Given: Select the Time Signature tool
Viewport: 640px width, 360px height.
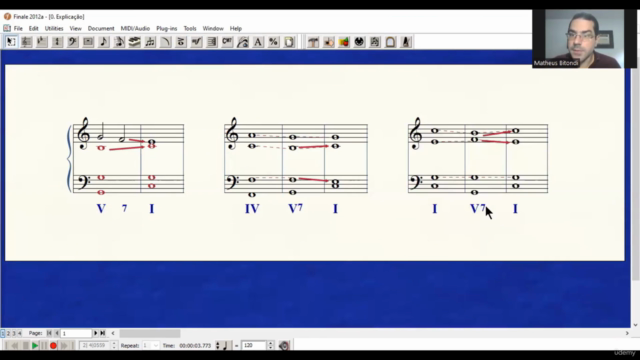Looking at the screenshot, I should 57,42.
